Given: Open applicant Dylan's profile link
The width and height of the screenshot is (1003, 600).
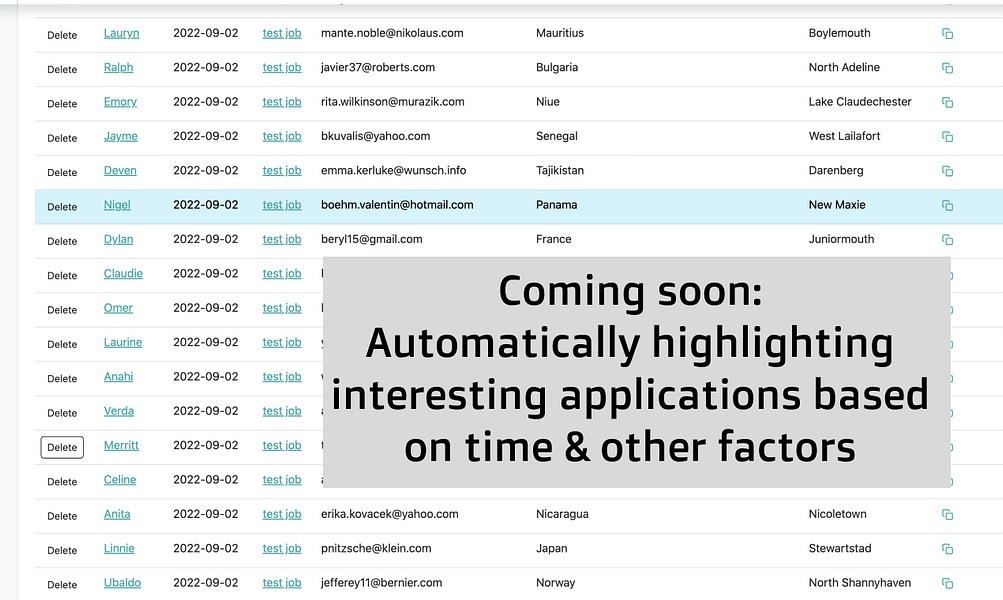Looking at the screenshot, I should coord(118,239).
